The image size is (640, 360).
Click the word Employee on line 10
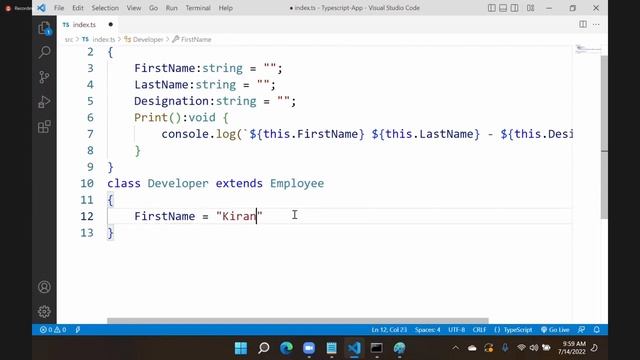click(297, 183)
